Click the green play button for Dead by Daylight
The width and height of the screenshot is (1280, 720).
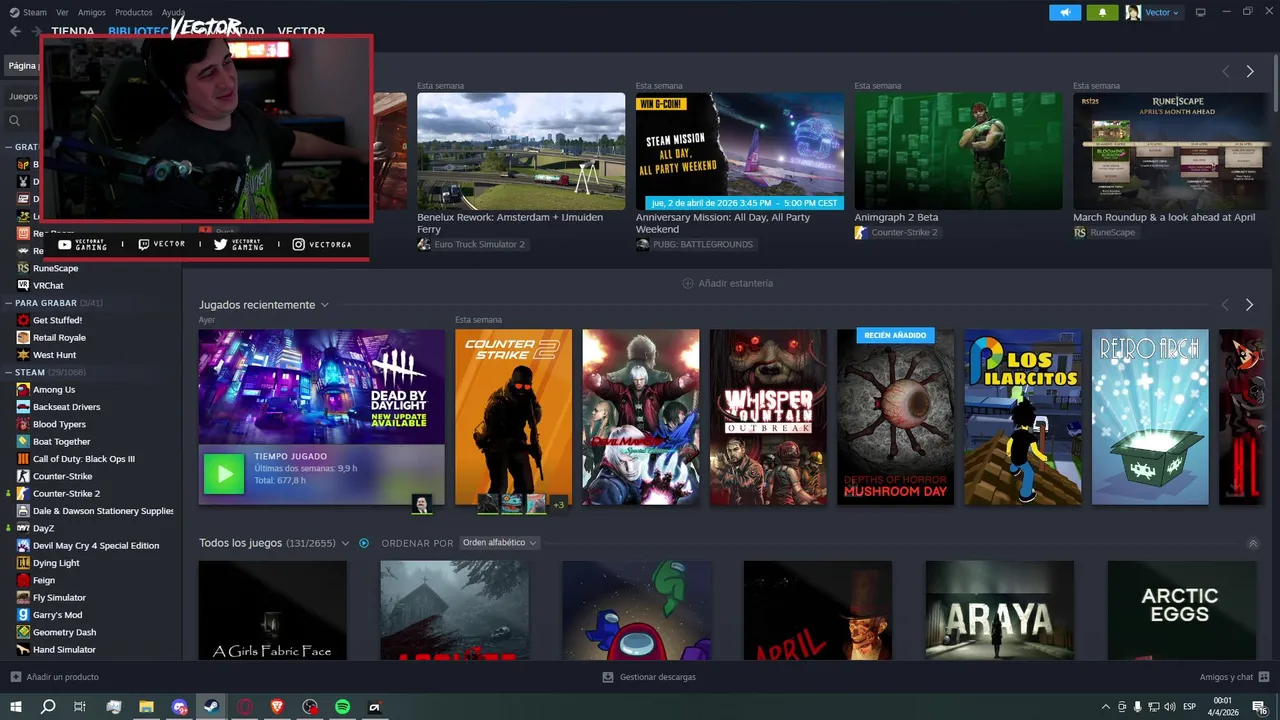(x=223, y=474)
